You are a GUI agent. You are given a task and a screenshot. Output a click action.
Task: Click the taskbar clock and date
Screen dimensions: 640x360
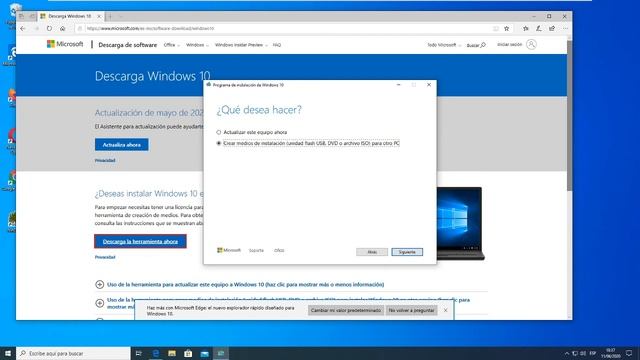(x=611, y=353)
